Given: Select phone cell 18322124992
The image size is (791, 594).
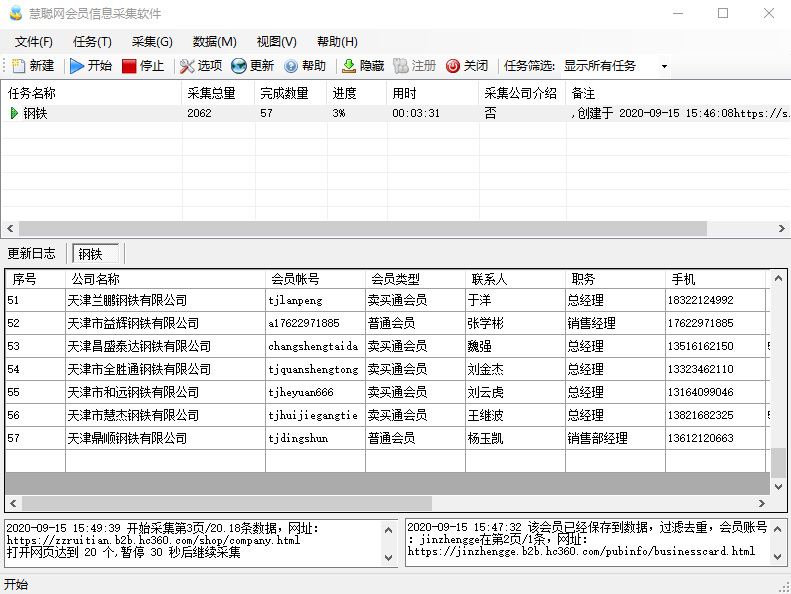Looking at the screenshot, I should point(715,300).
